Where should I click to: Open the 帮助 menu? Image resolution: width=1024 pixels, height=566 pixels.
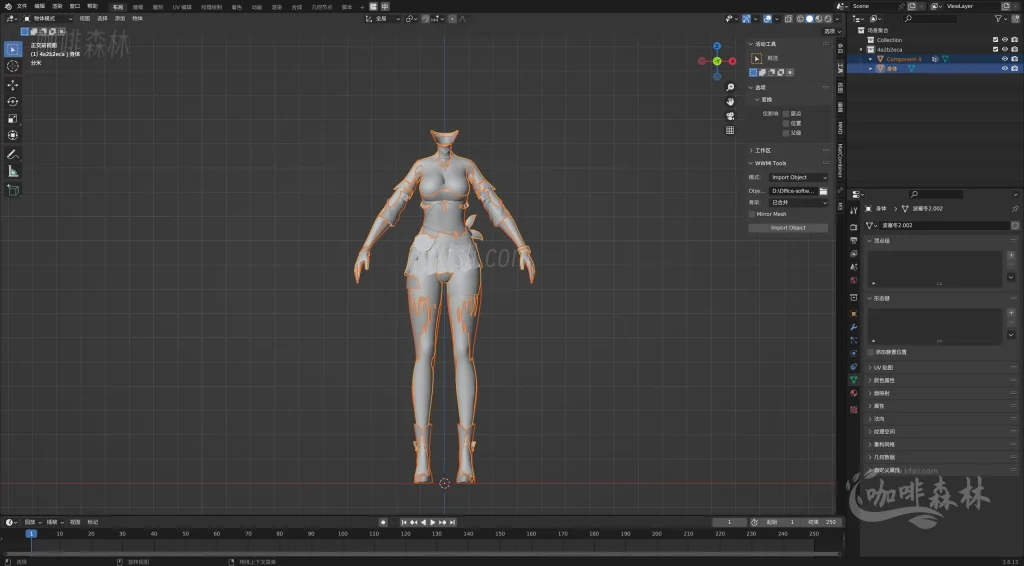(x=92, y=6)
